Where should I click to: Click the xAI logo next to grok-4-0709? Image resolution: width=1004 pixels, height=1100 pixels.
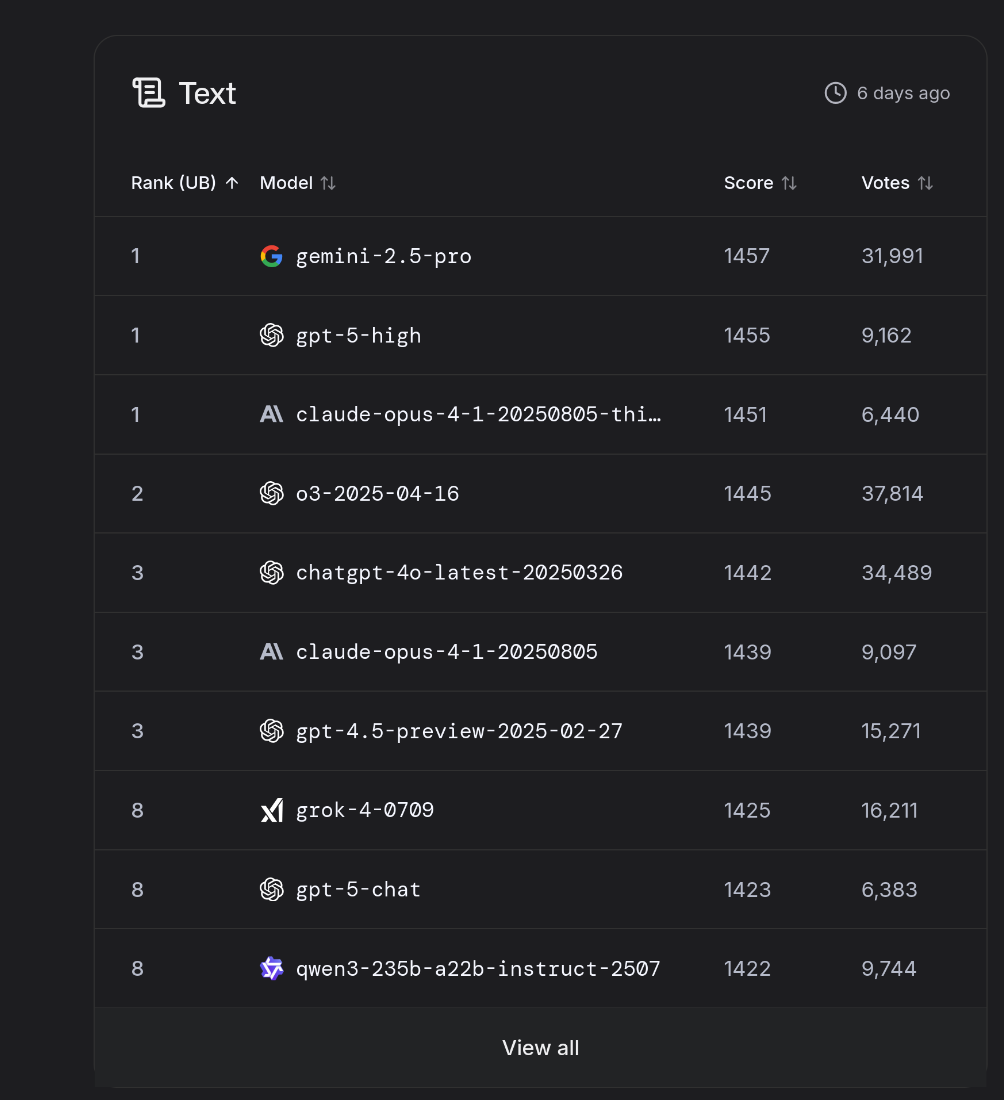pos(272,810)
